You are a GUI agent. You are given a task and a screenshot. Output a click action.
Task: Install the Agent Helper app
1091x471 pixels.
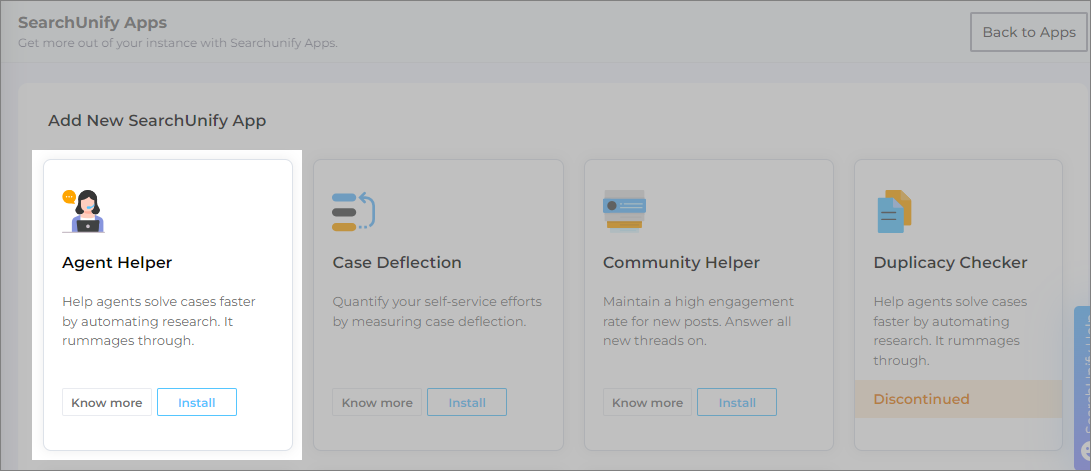pos(197,402)
